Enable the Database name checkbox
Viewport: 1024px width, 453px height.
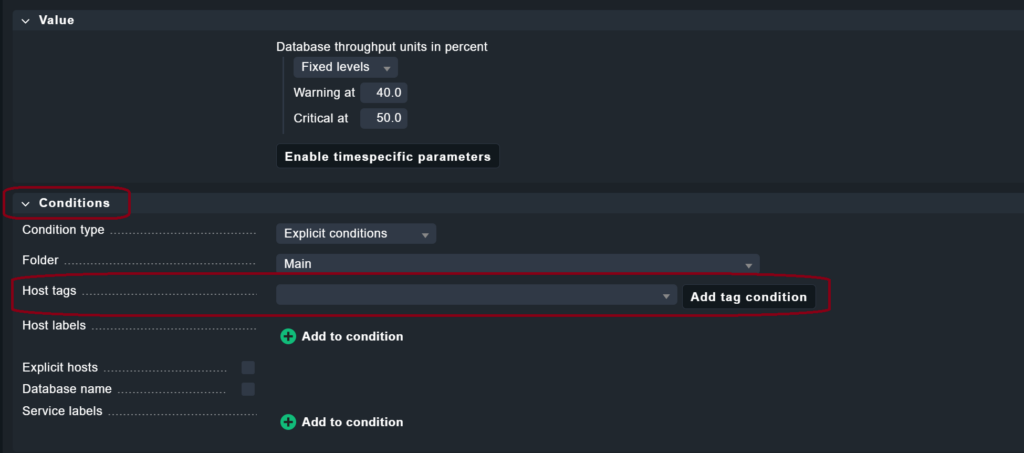[248, 389]
